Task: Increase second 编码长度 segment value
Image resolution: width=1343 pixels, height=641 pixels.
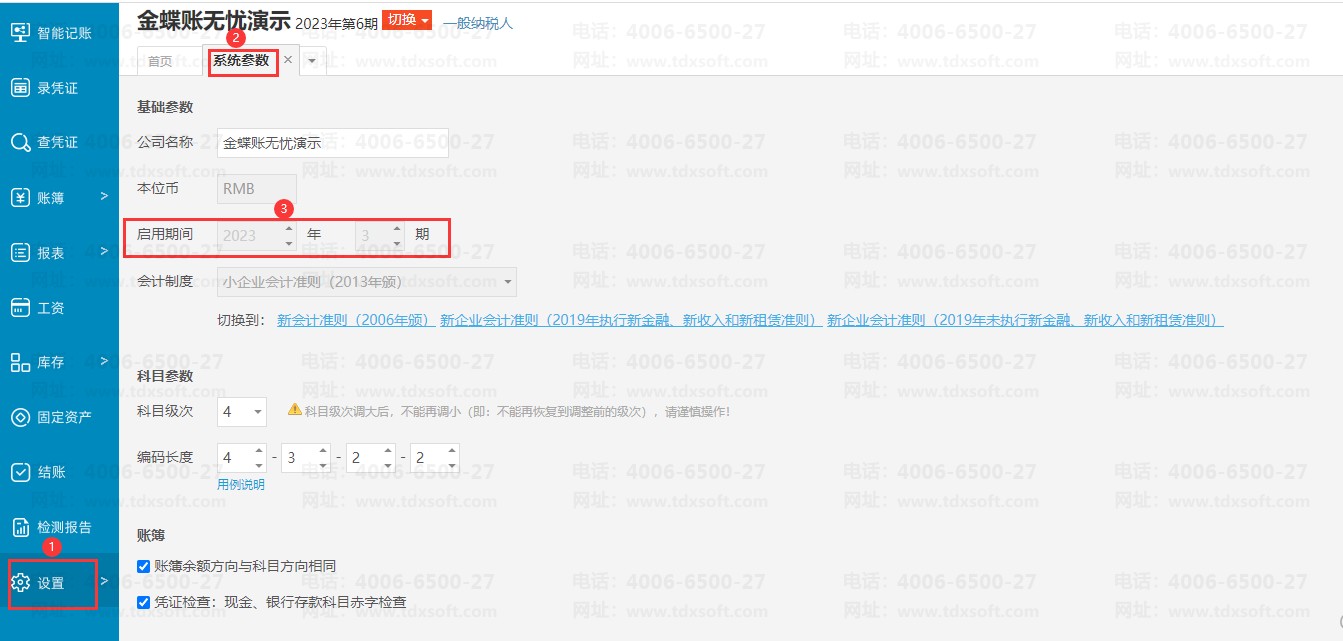Action: [323, 451]
